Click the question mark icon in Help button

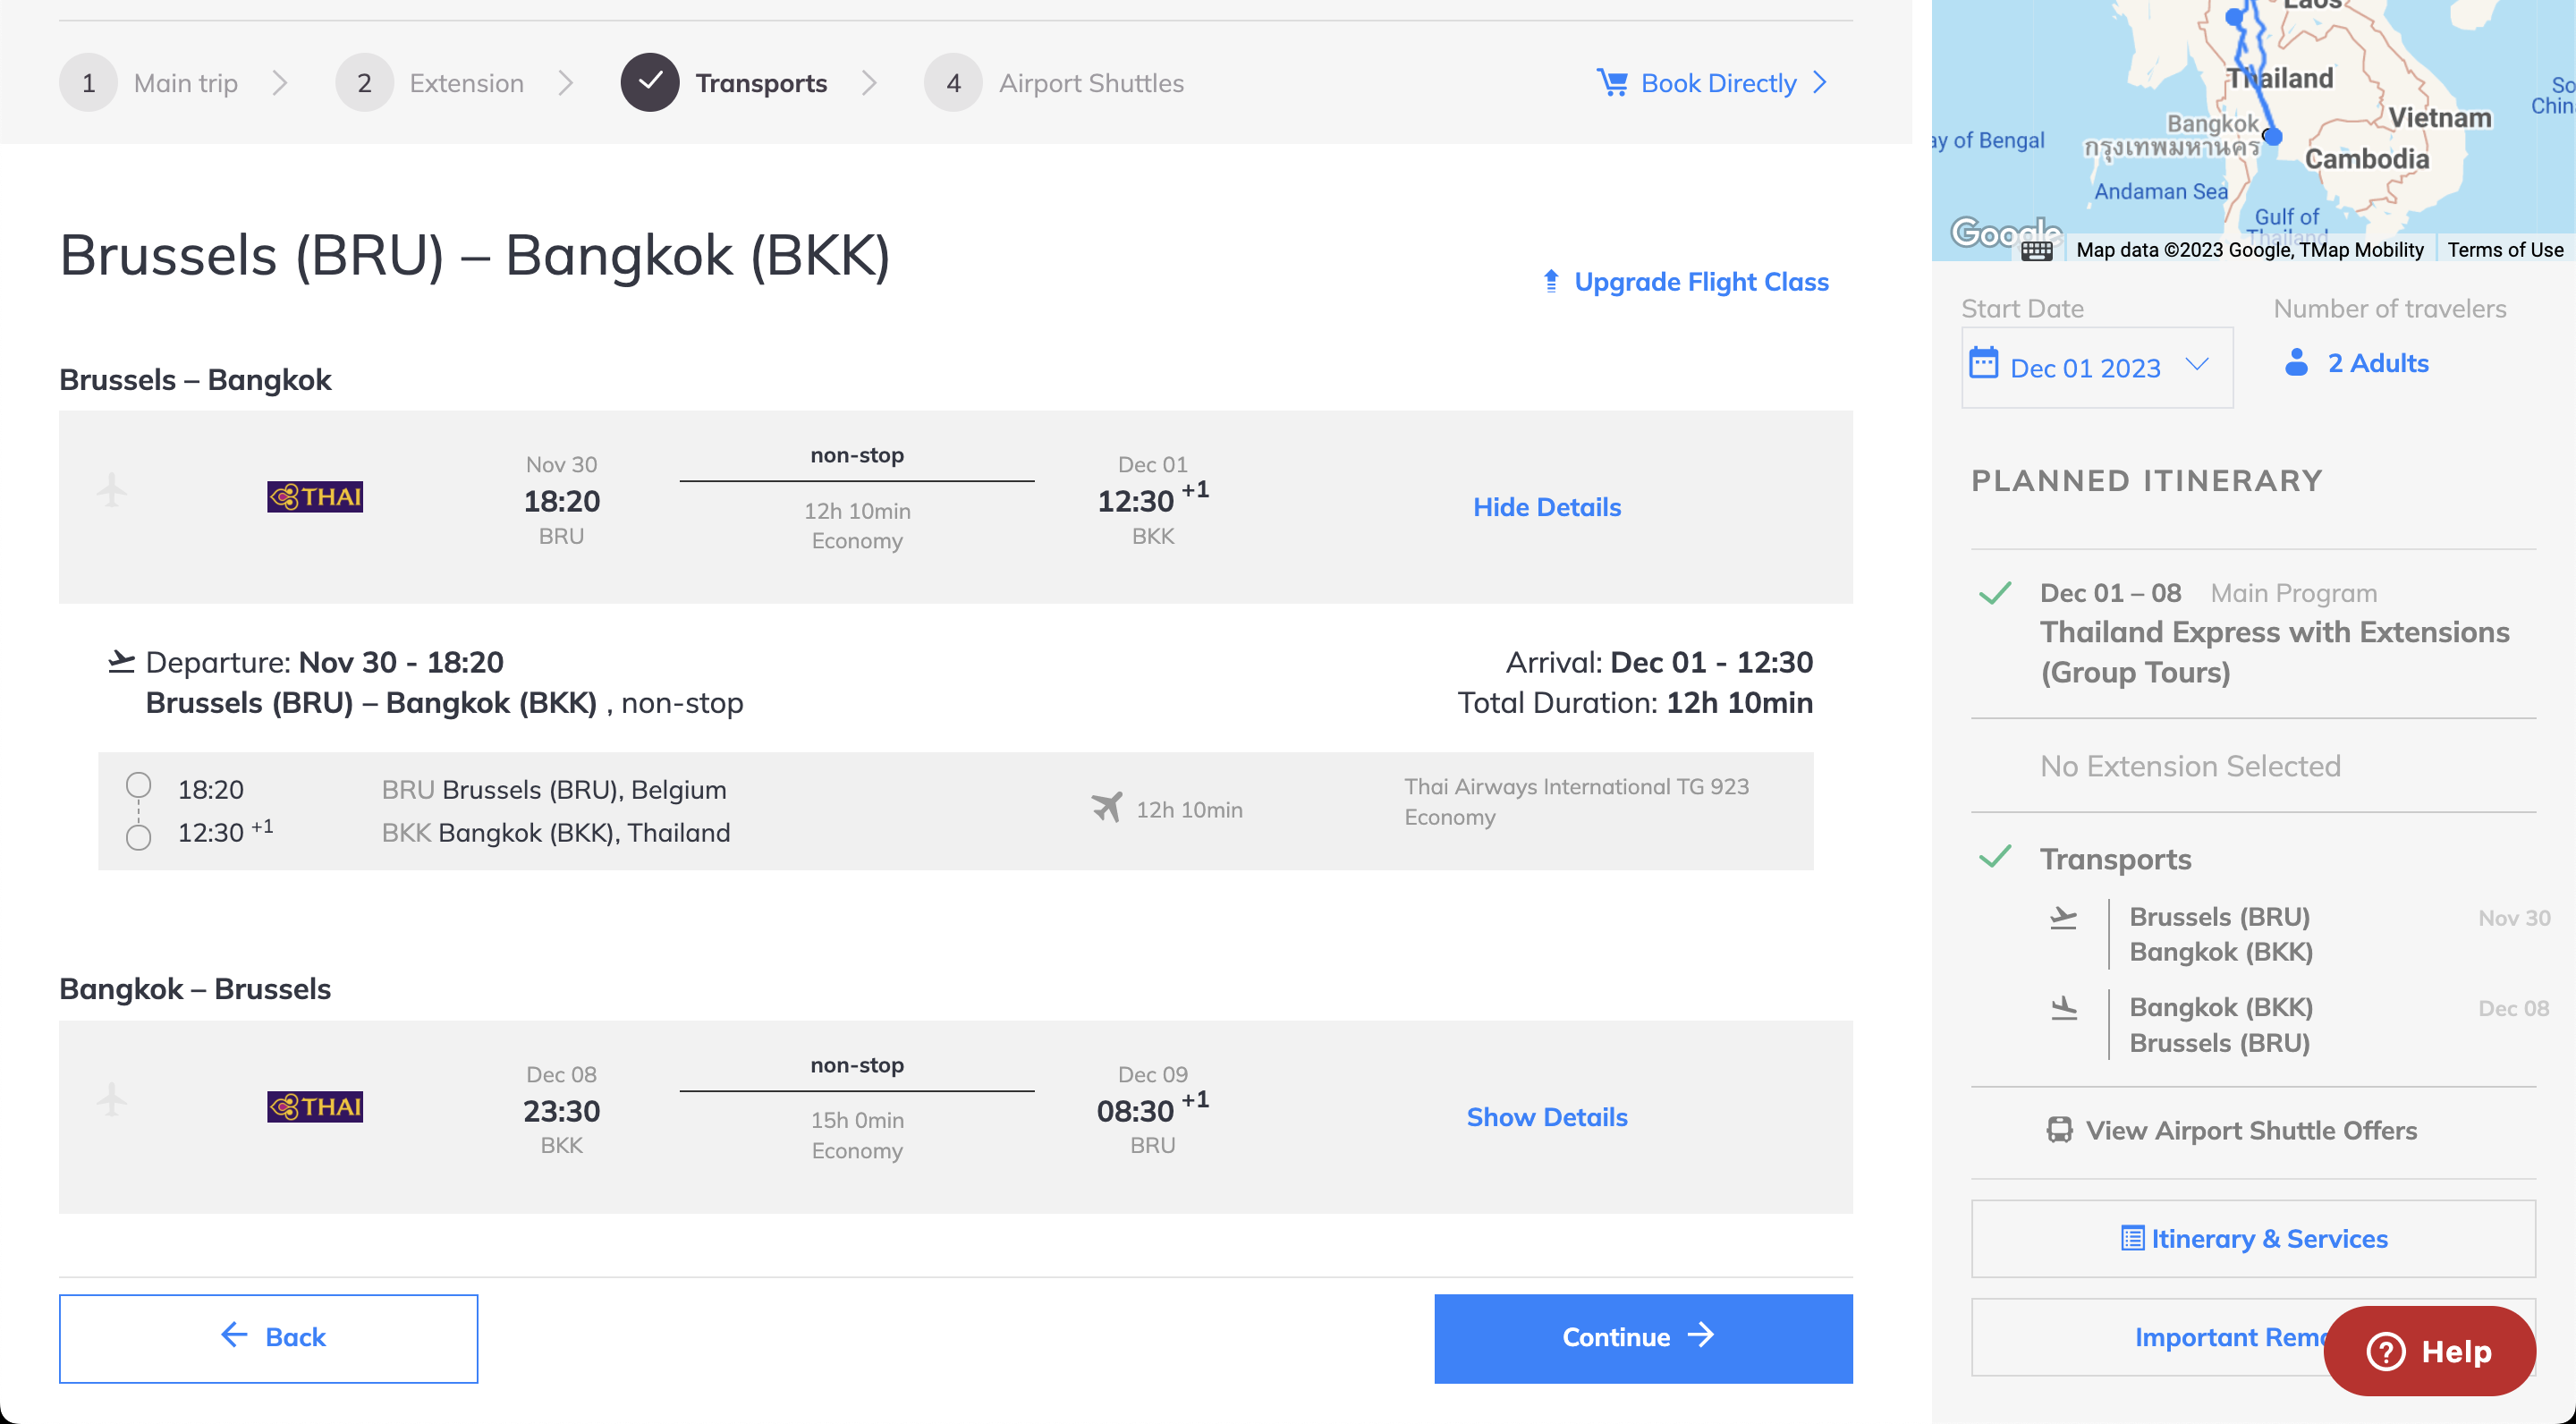coord(2385,1352)
